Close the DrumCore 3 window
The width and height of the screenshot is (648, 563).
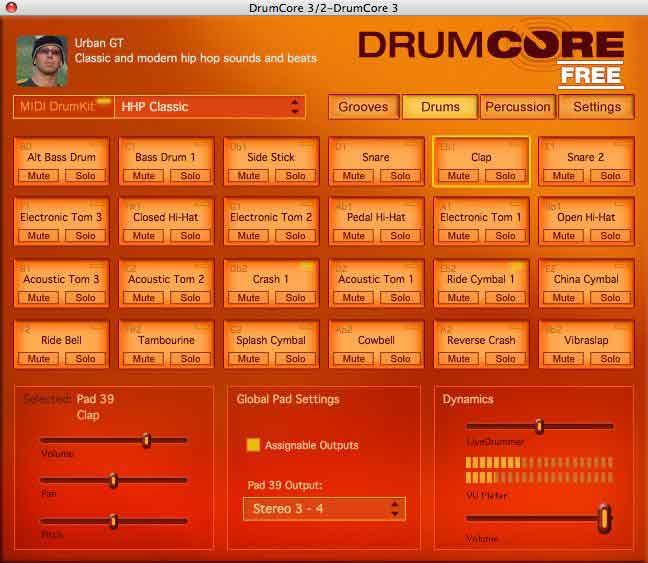pos(11,7)
